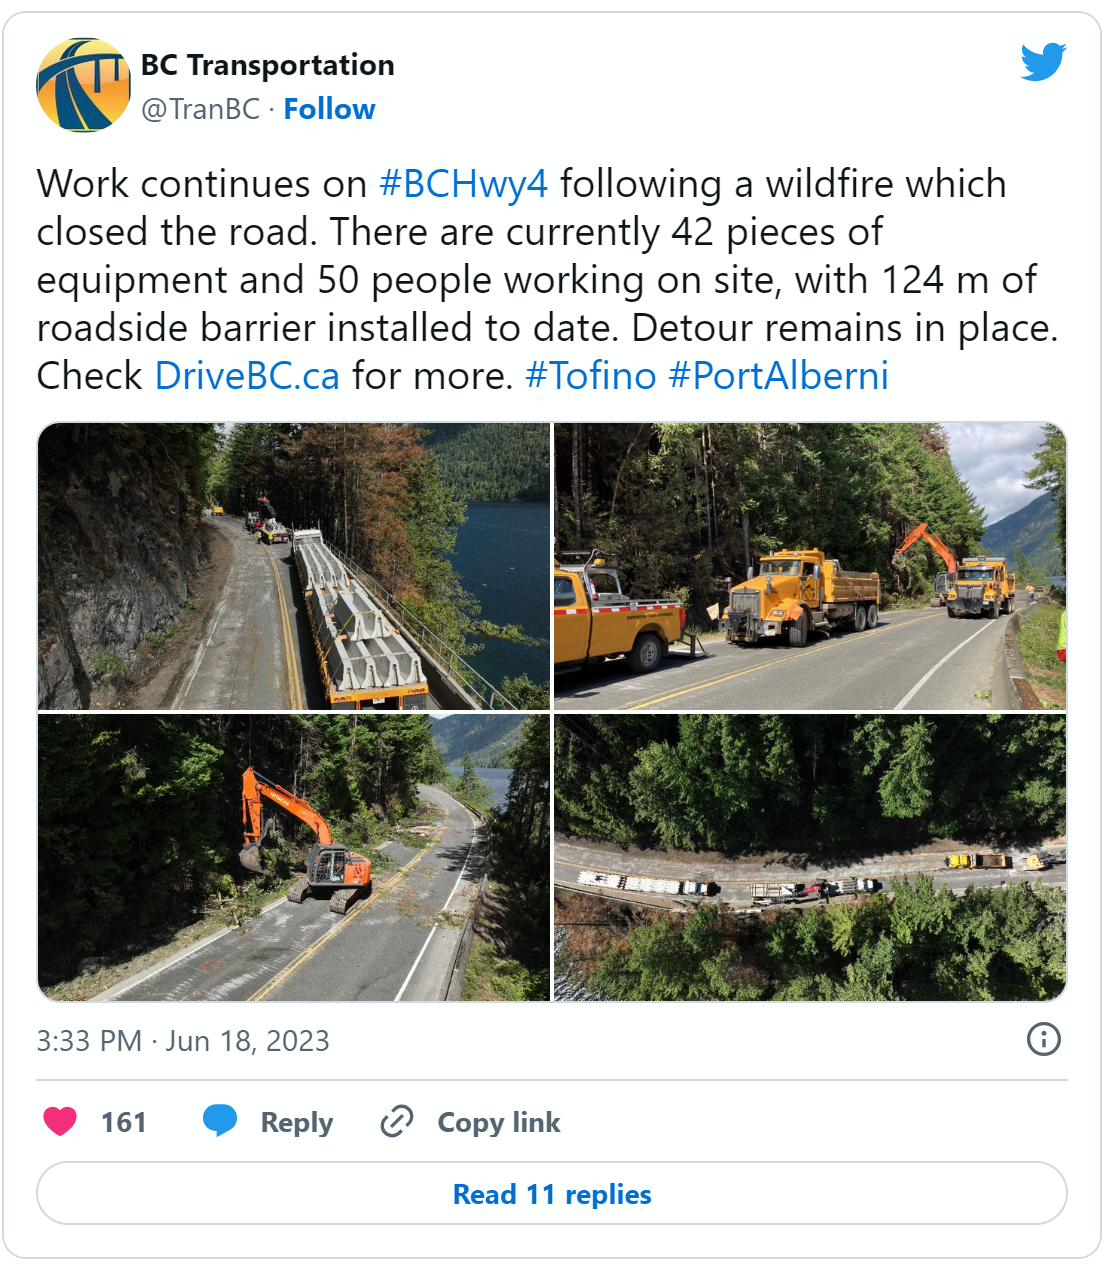Visit the DriveBC.ca link
Viewport: 1113px width, 1271px height.
tap(247, 376)
